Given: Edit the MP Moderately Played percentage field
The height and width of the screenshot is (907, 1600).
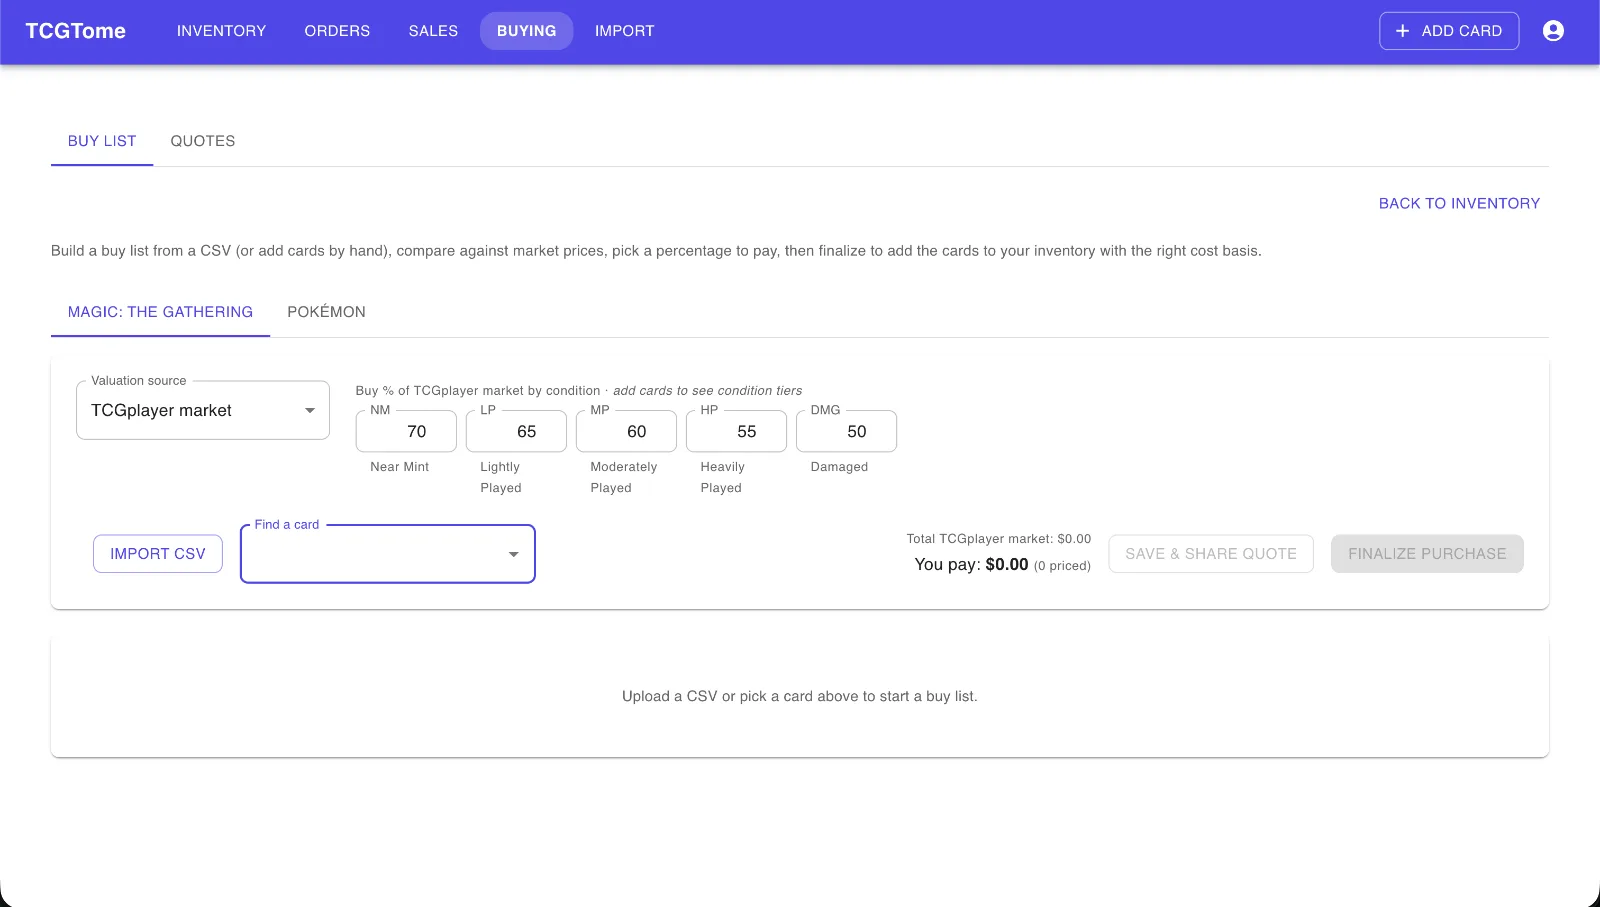Looking at the screenshot, I should point(626,432).
